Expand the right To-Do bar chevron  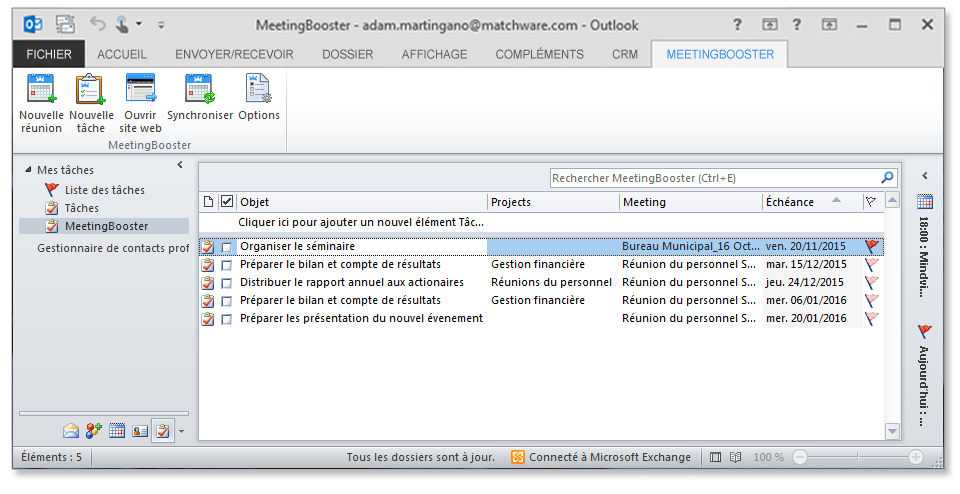(925, 176)
